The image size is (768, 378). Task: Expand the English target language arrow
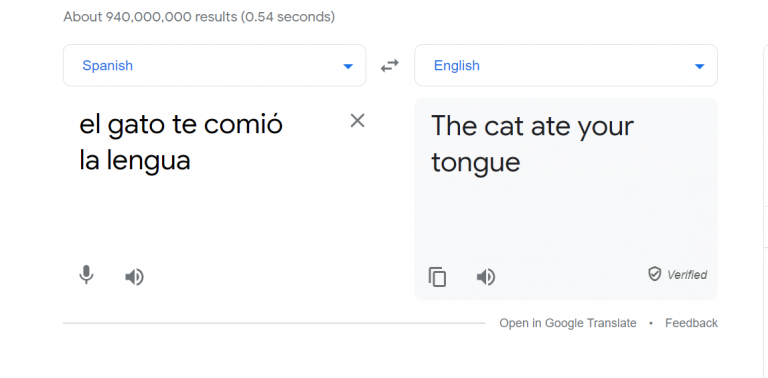point(699,66)
